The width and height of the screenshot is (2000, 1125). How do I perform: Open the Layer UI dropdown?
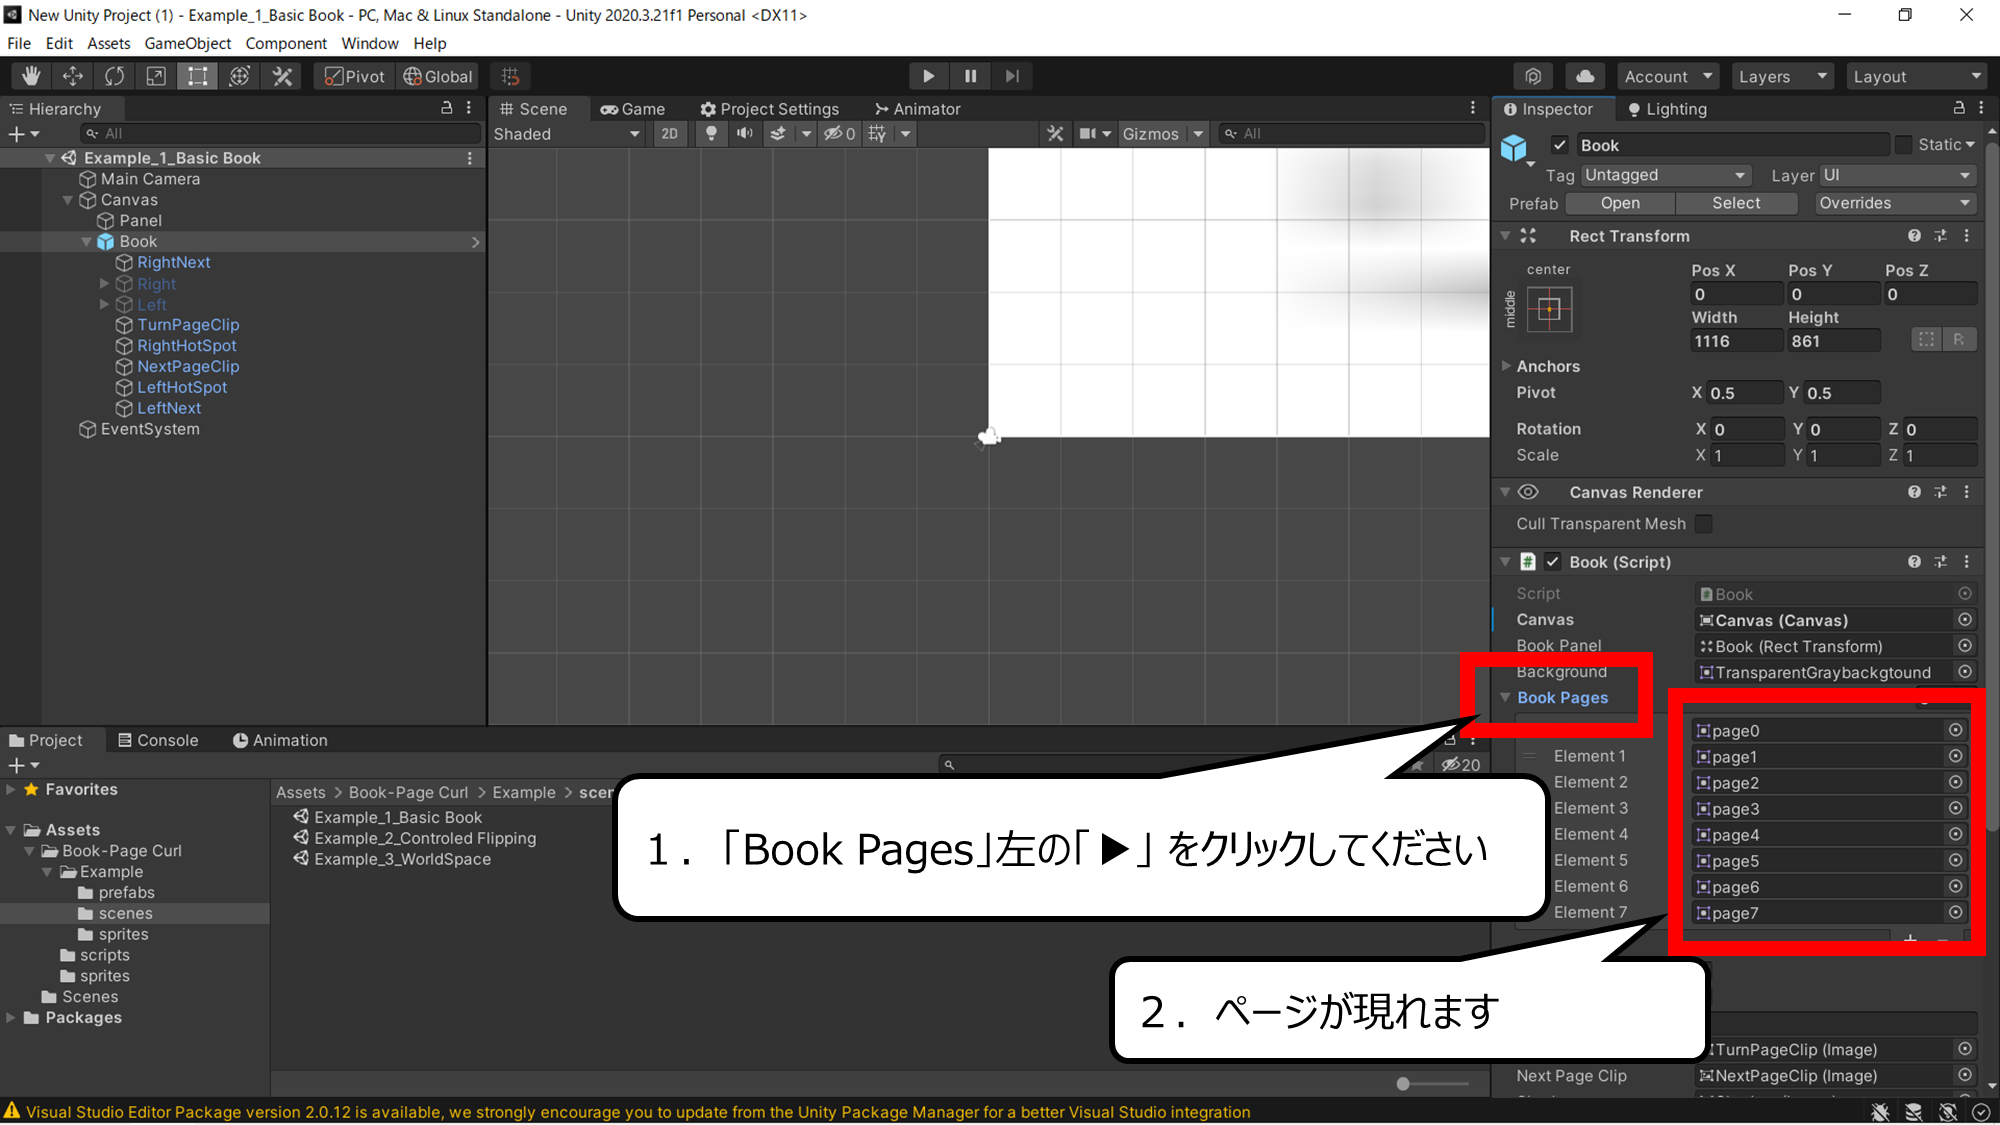pyautogui.click(x=1898, y=175)
